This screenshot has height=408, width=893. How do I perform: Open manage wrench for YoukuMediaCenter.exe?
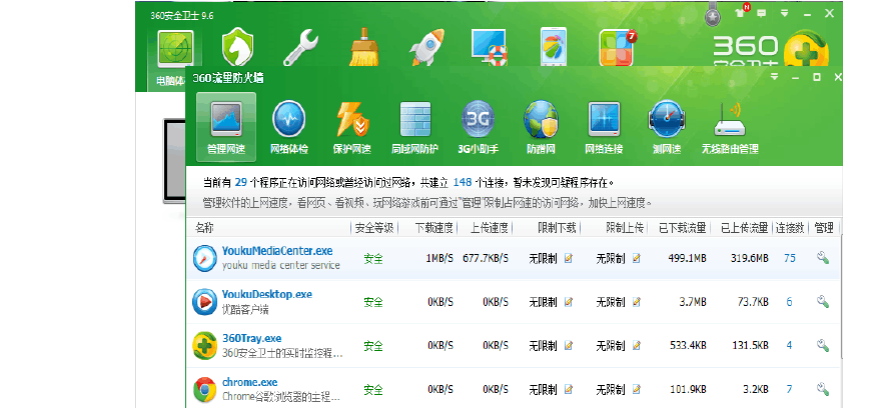pyautogui.click(x=822, y=258)
